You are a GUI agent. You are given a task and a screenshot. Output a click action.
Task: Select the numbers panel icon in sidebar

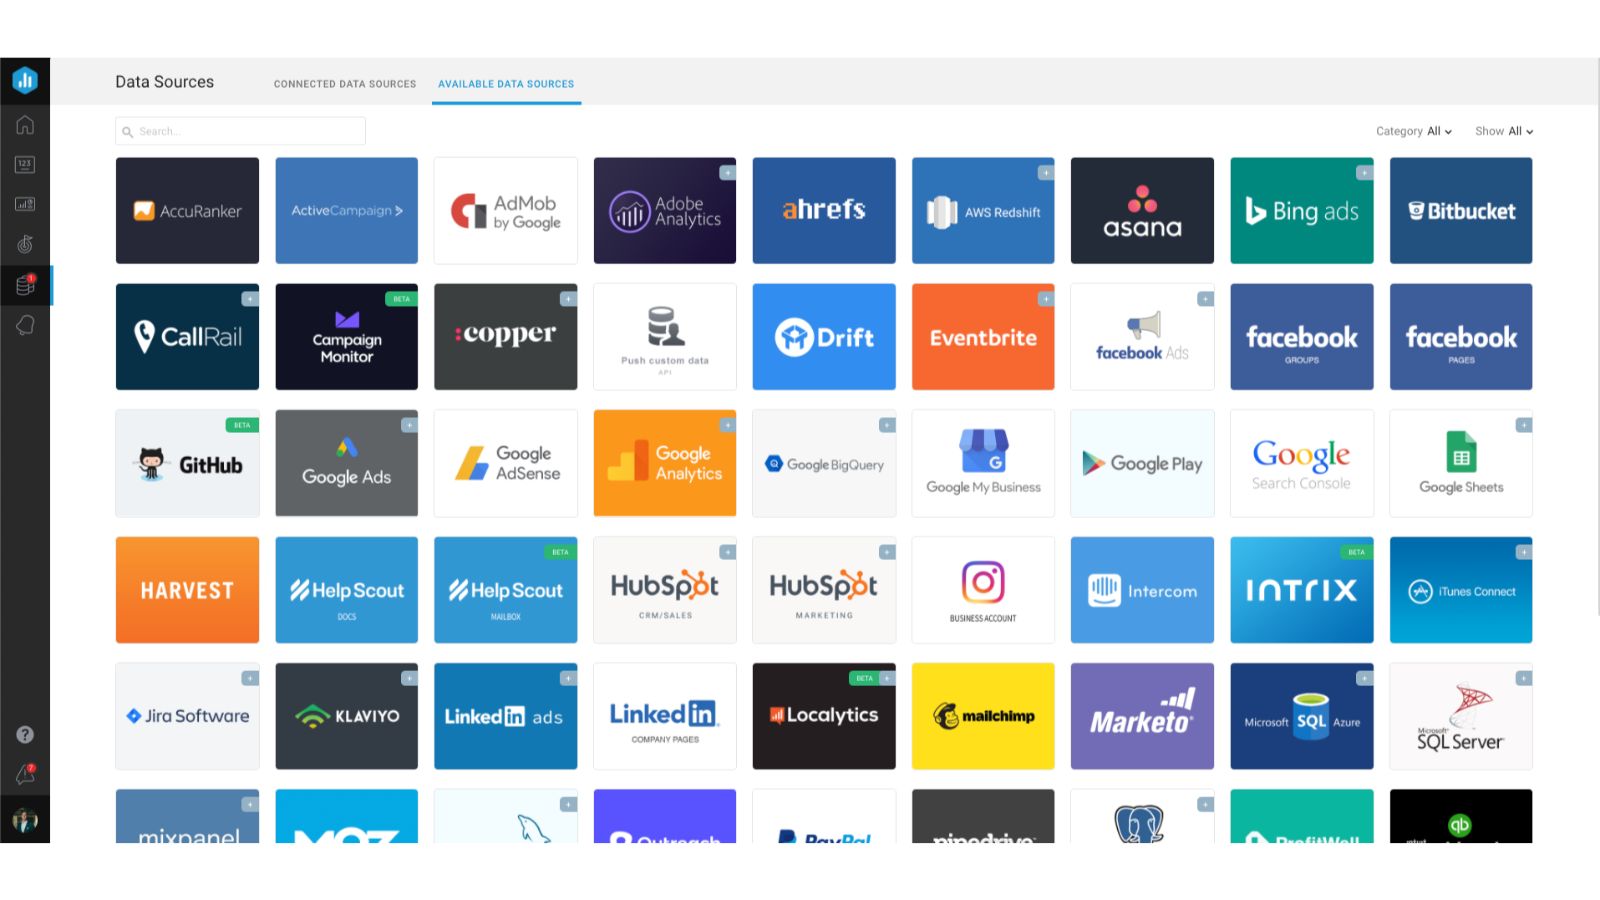(x=24, y=164)
